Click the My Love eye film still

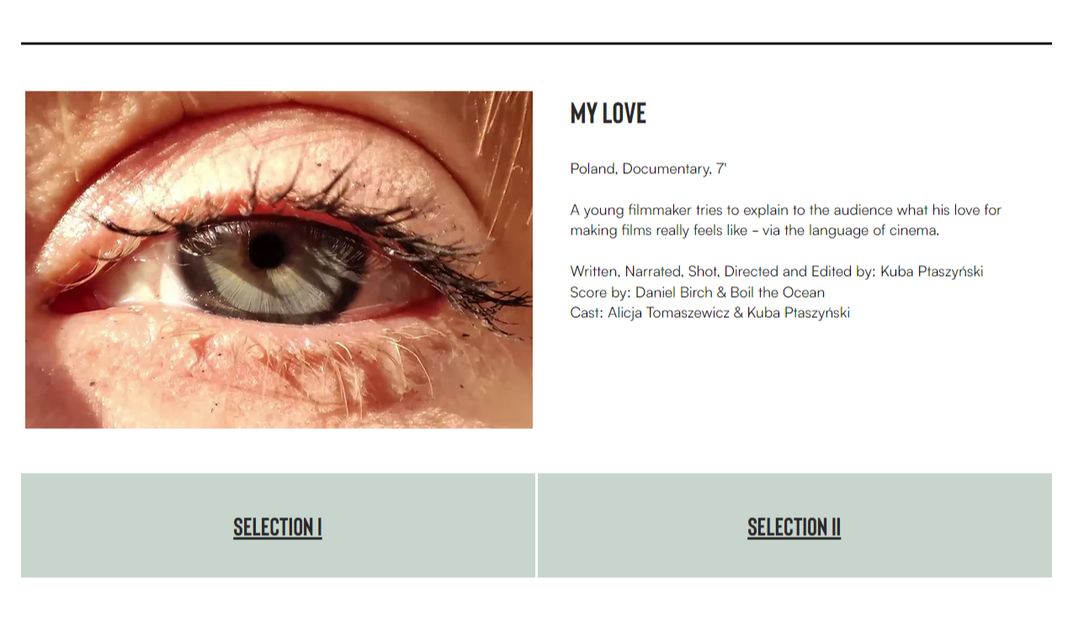click(279, 259)
